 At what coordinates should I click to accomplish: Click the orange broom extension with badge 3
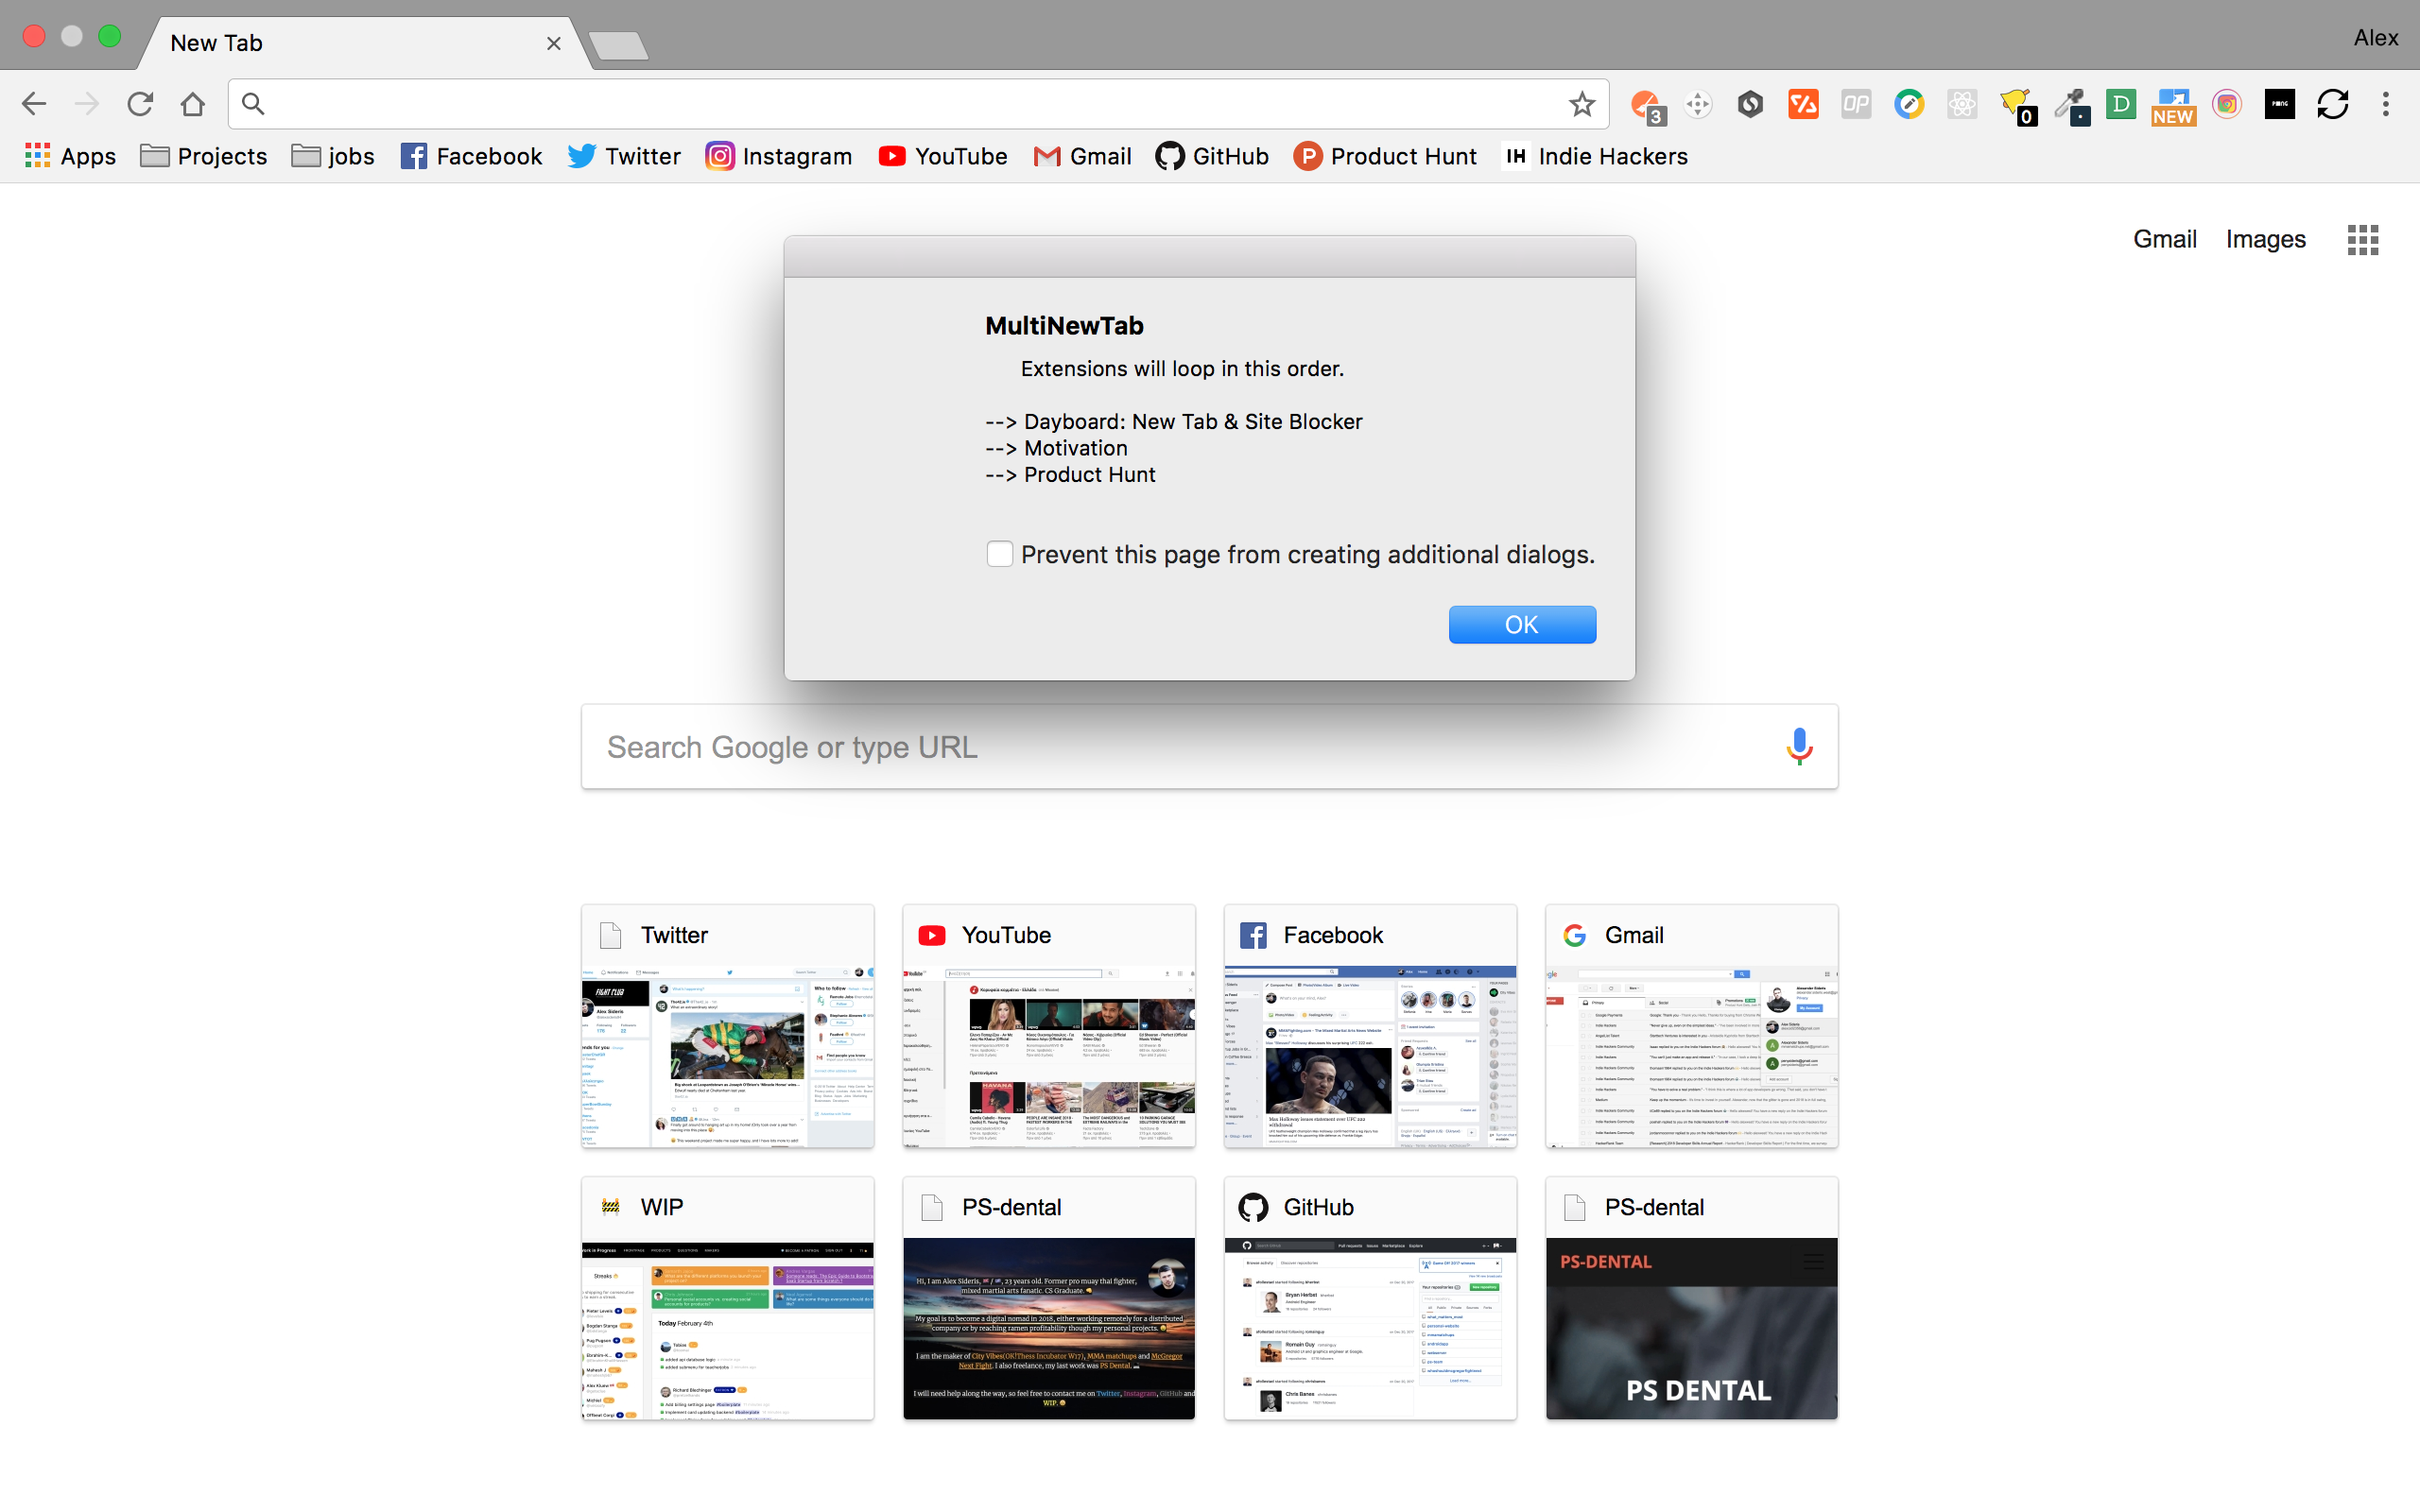pos(1646,104)
